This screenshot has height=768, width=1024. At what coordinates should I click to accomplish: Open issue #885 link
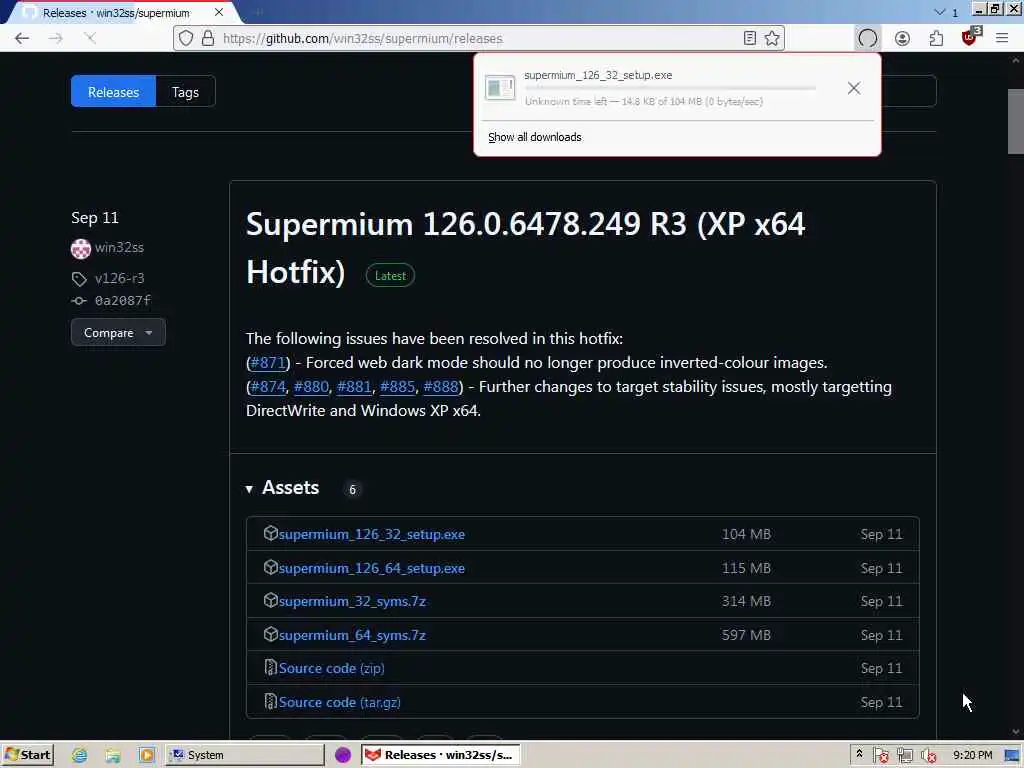click(397, 387)
